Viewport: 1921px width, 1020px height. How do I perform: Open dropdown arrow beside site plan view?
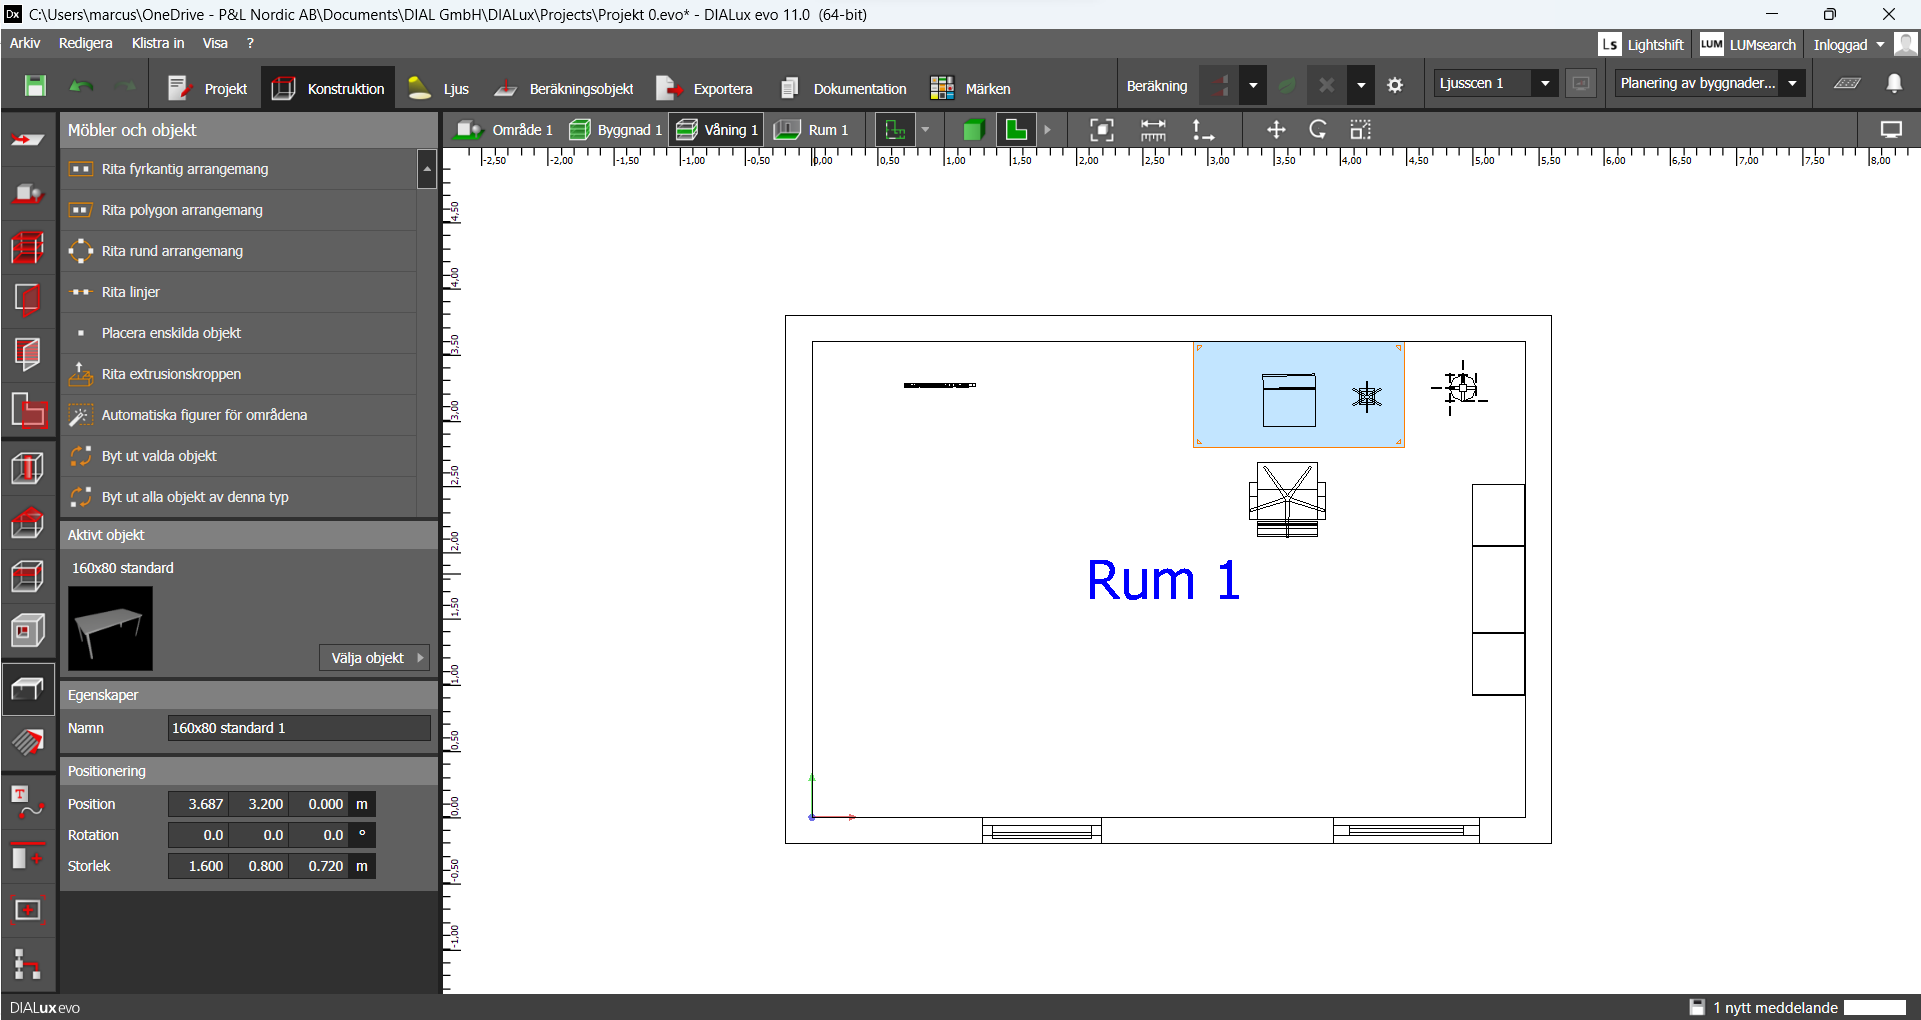[x=925, y=130]
